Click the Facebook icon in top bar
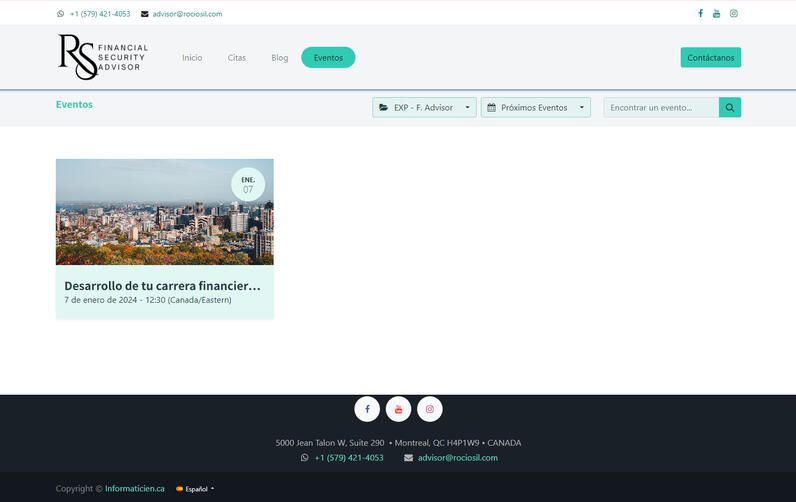This screenshot has height=502, width=796. click(x=700, y=14)
